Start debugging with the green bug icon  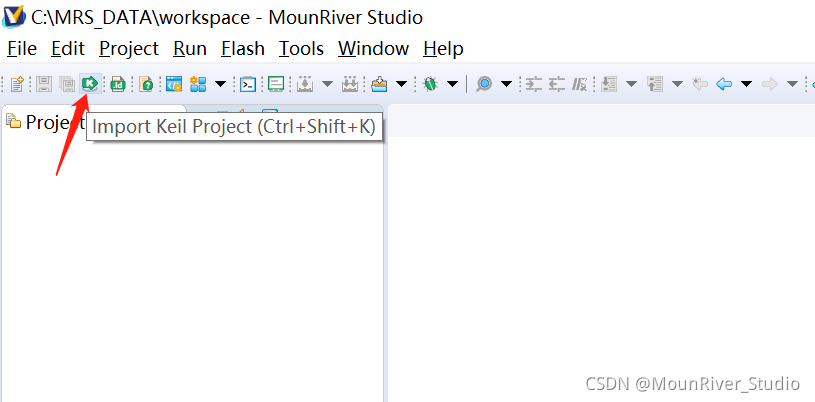pos(430,84)
